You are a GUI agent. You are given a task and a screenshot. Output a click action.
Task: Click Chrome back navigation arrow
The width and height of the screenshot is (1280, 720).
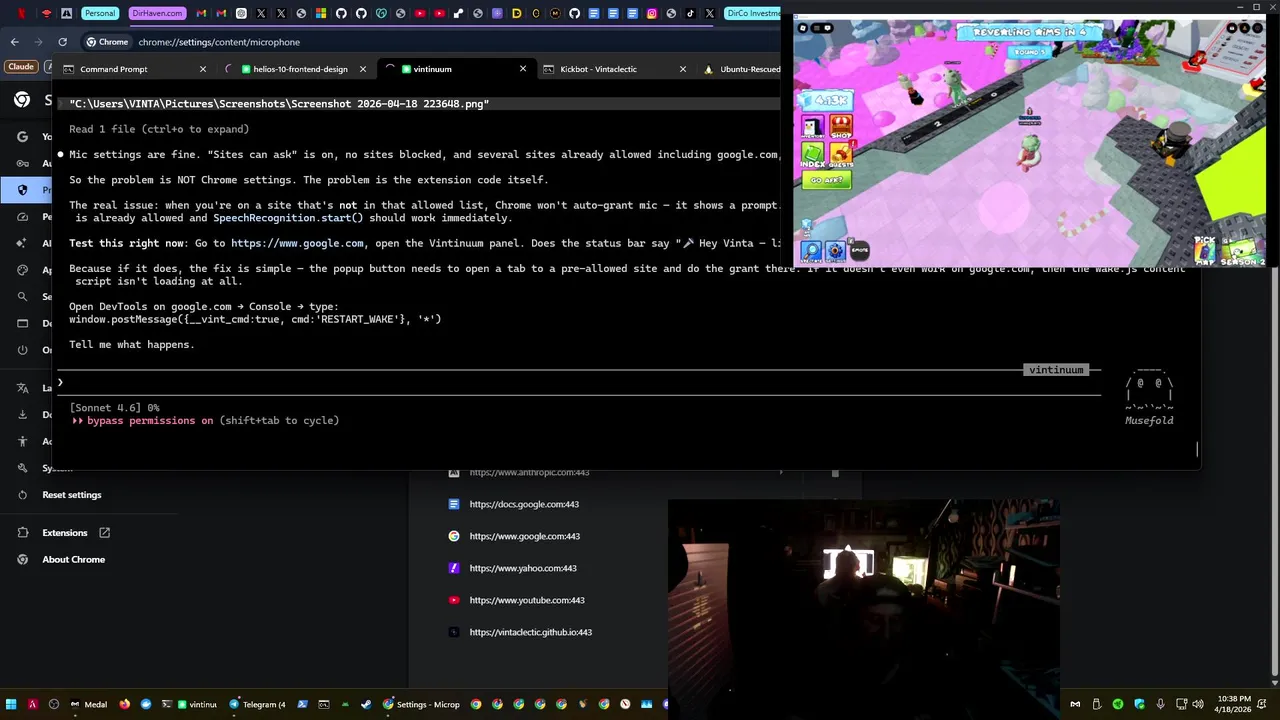point(14,42)
